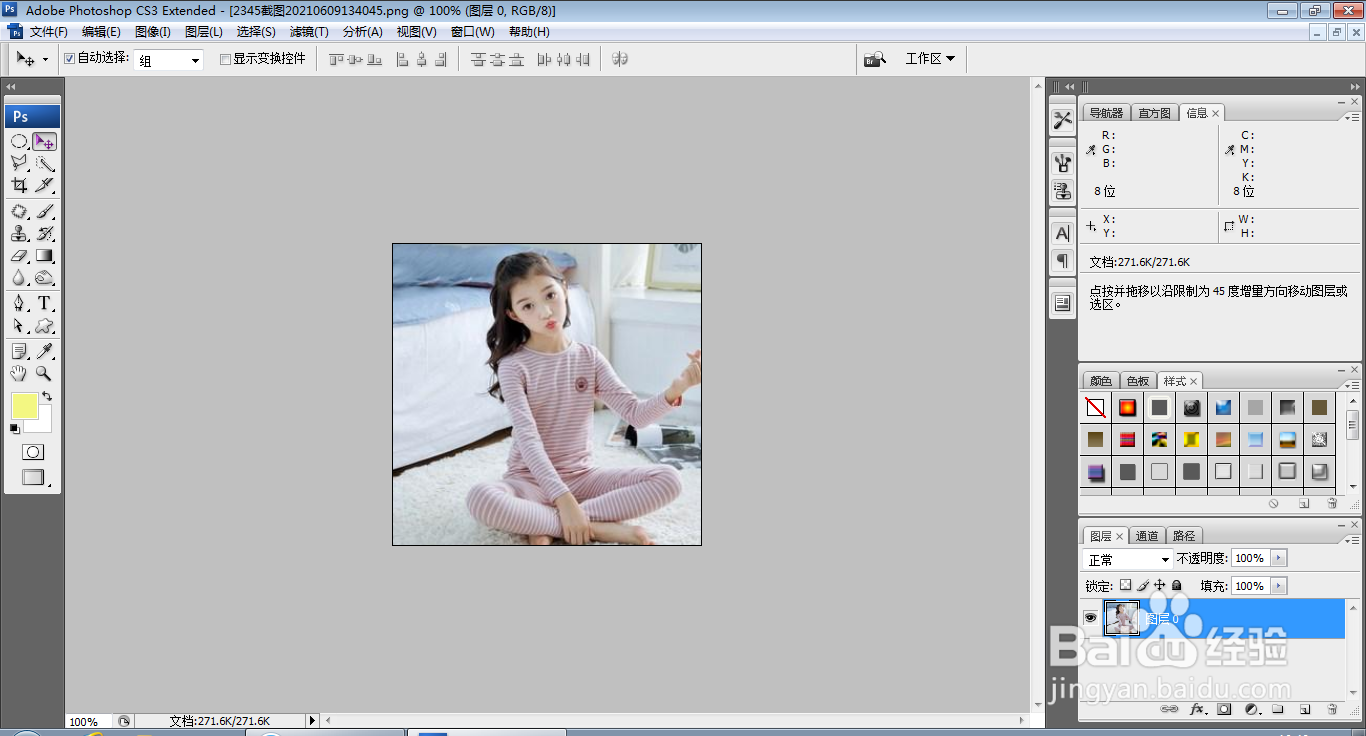Select the Crop tool
The image size is (1366, 736).
coord(19,186)
